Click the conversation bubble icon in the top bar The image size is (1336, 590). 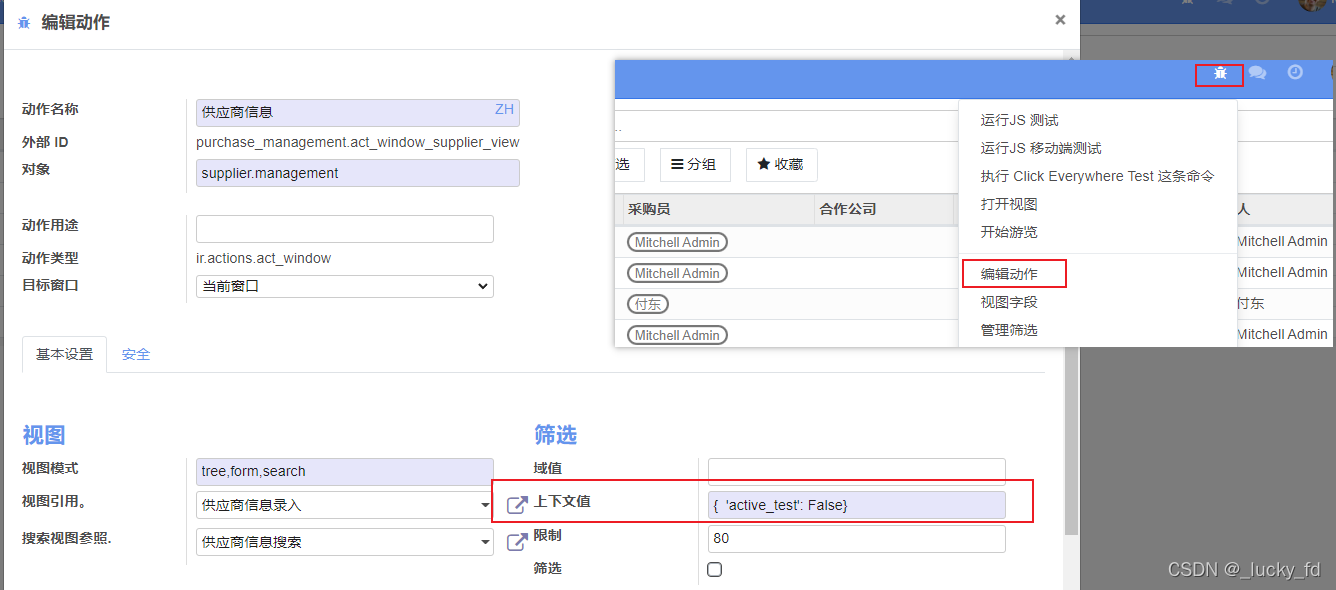pyautogui.click(x=1257, y=72)
